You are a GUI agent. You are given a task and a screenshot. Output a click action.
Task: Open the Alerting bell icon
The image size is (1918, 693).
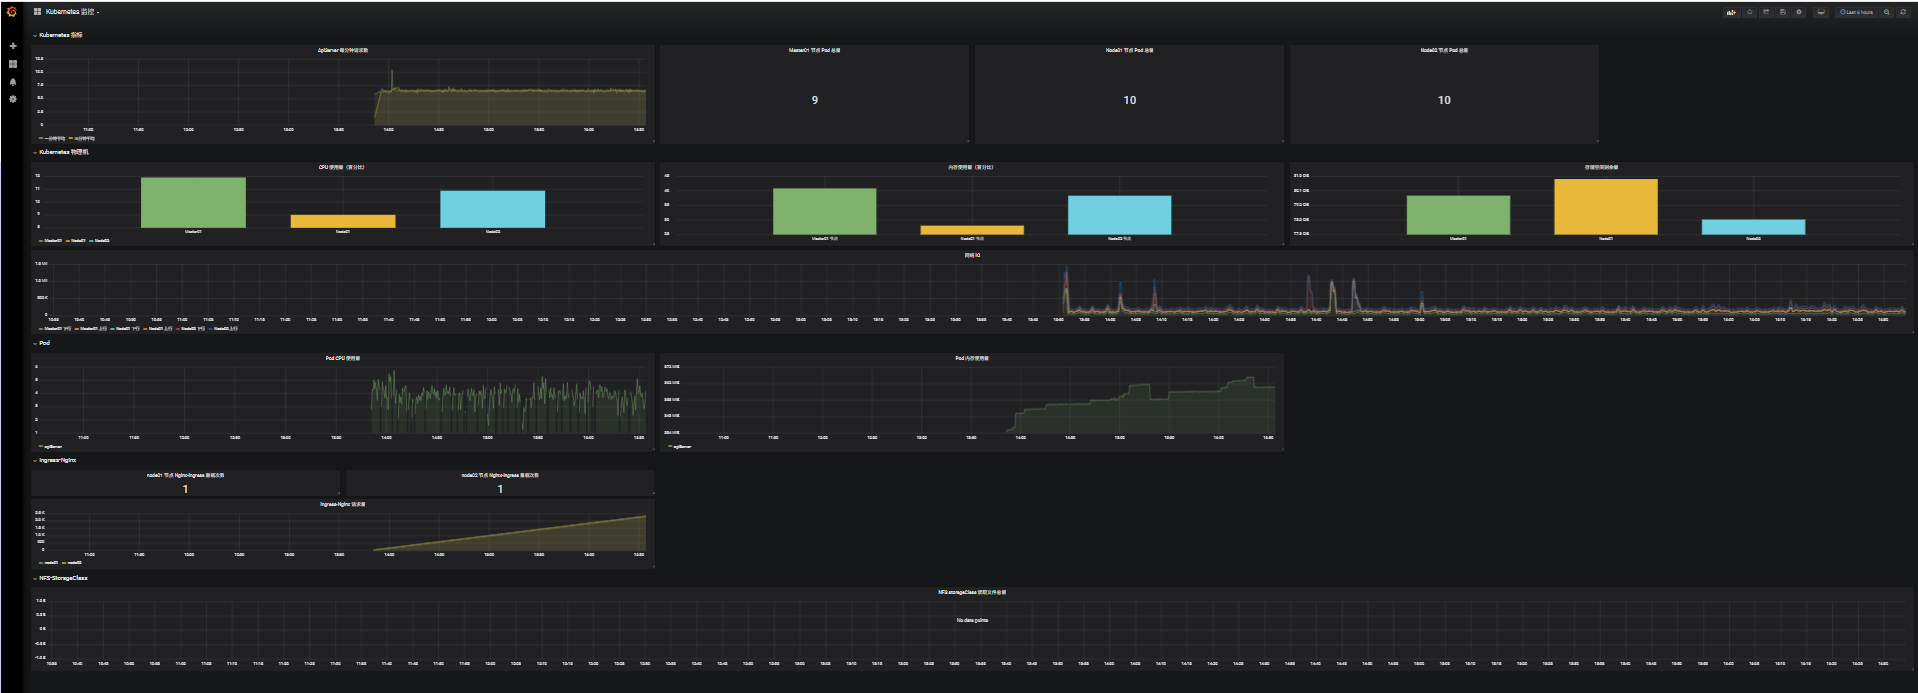[x=13, y=82]
